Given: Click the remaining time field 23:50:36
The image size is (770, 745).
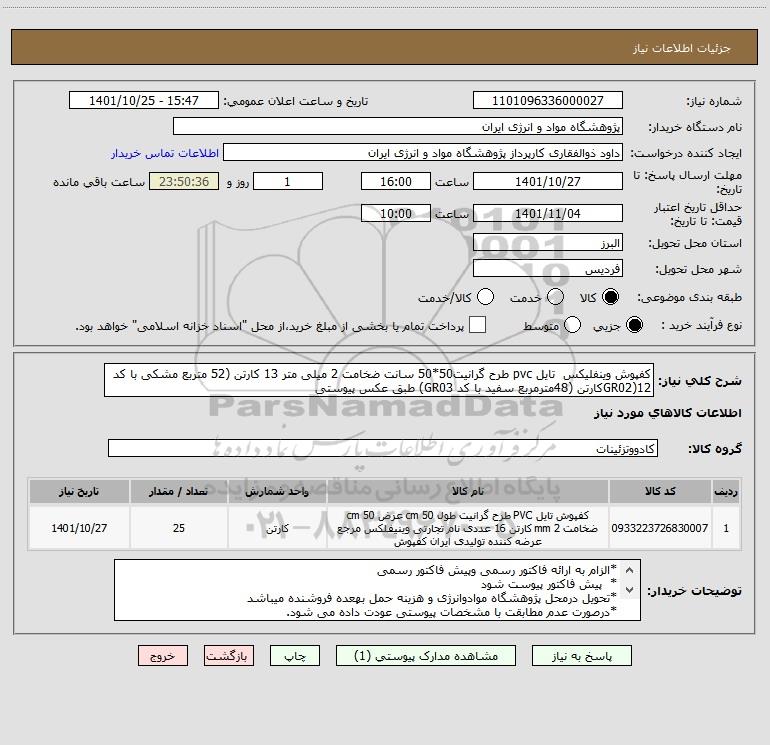Looking at the screenshot, I should [184, 181].
